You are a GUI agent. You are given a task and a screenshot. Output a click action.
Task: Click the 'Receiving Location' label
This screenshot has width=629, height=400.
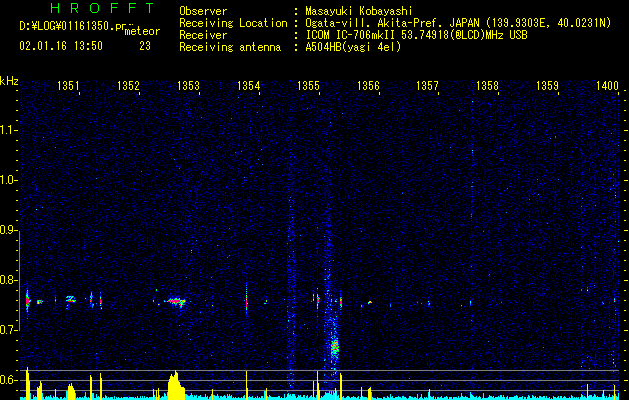[233, 23]
